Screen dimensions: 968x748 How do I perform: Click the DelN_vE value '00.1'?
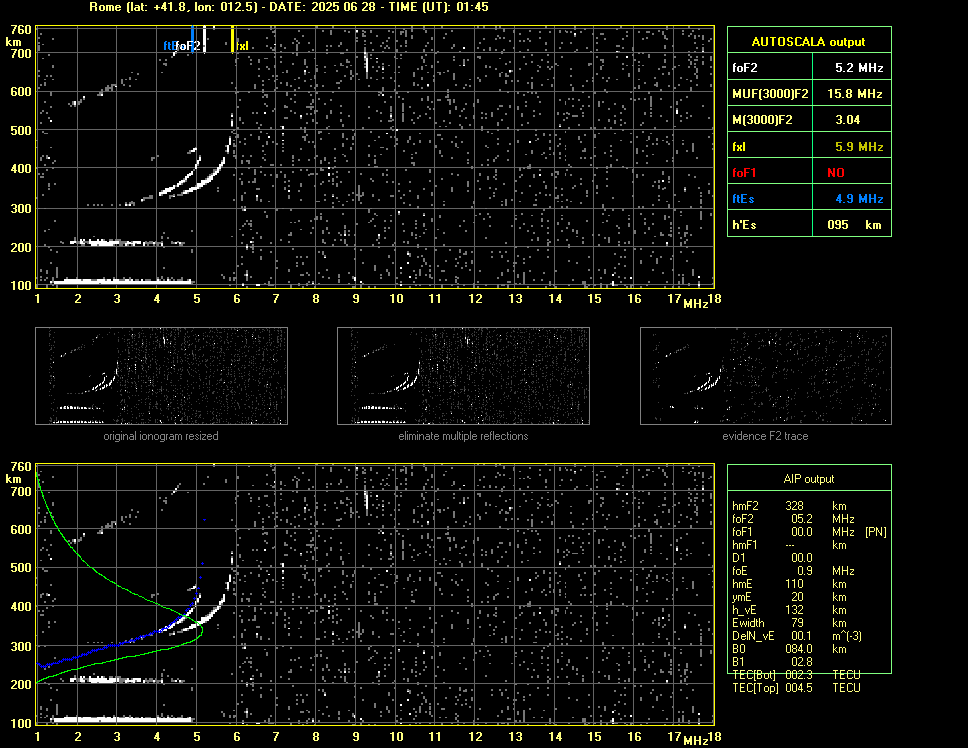[801, 636]
